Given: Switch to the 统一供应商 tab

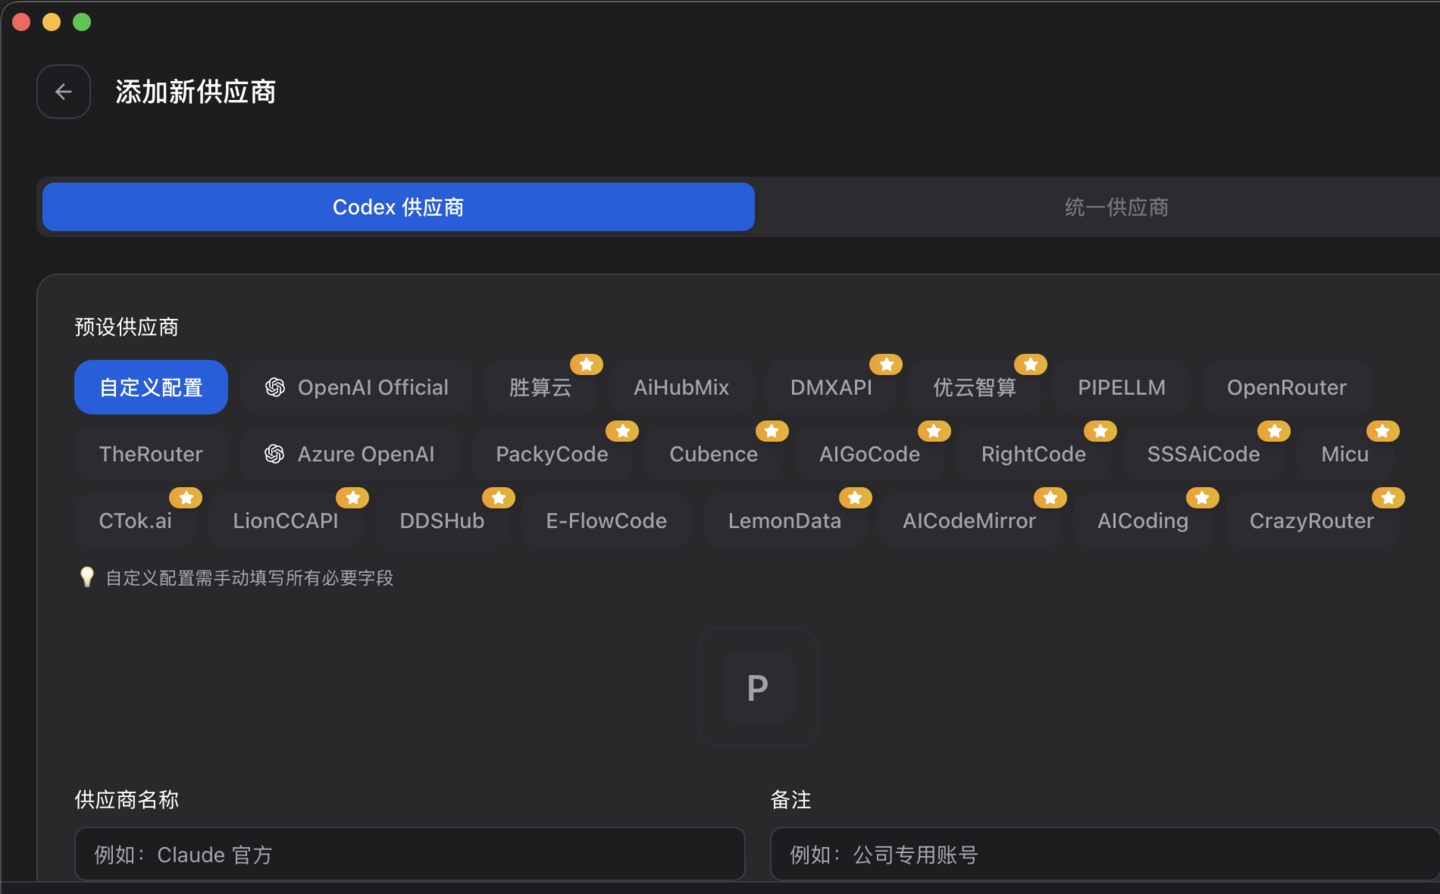Looking at the screenshot, I should pyautogui.click(x=1115, y=207).
